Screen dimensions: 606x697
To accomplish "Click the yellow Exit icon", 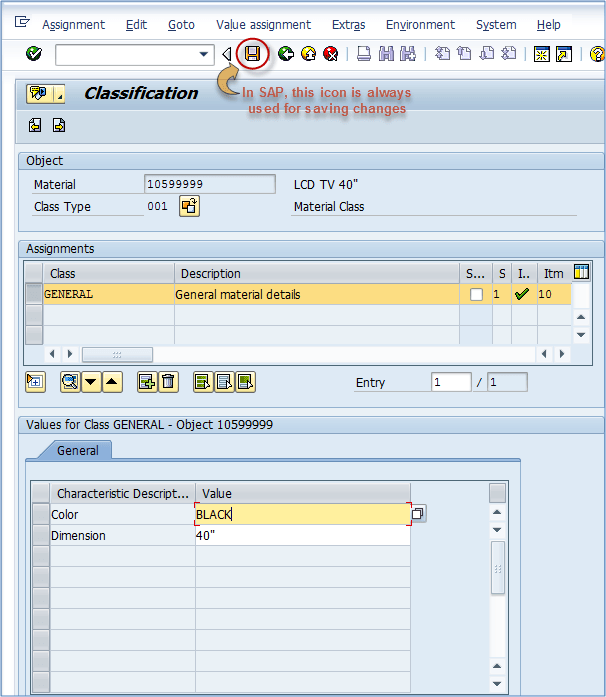I will [308, 54].
